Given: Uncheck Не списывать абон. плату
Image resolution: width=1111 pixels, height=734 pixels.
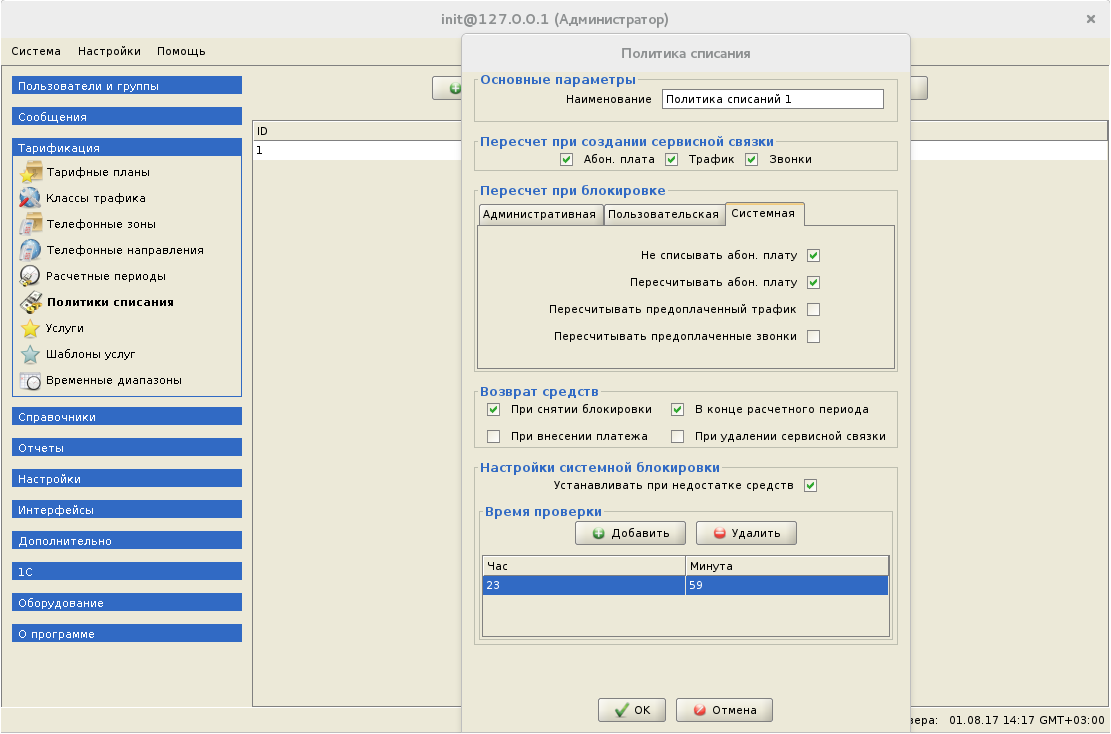Looking at the screenshot, I should [x=813, y=256].
